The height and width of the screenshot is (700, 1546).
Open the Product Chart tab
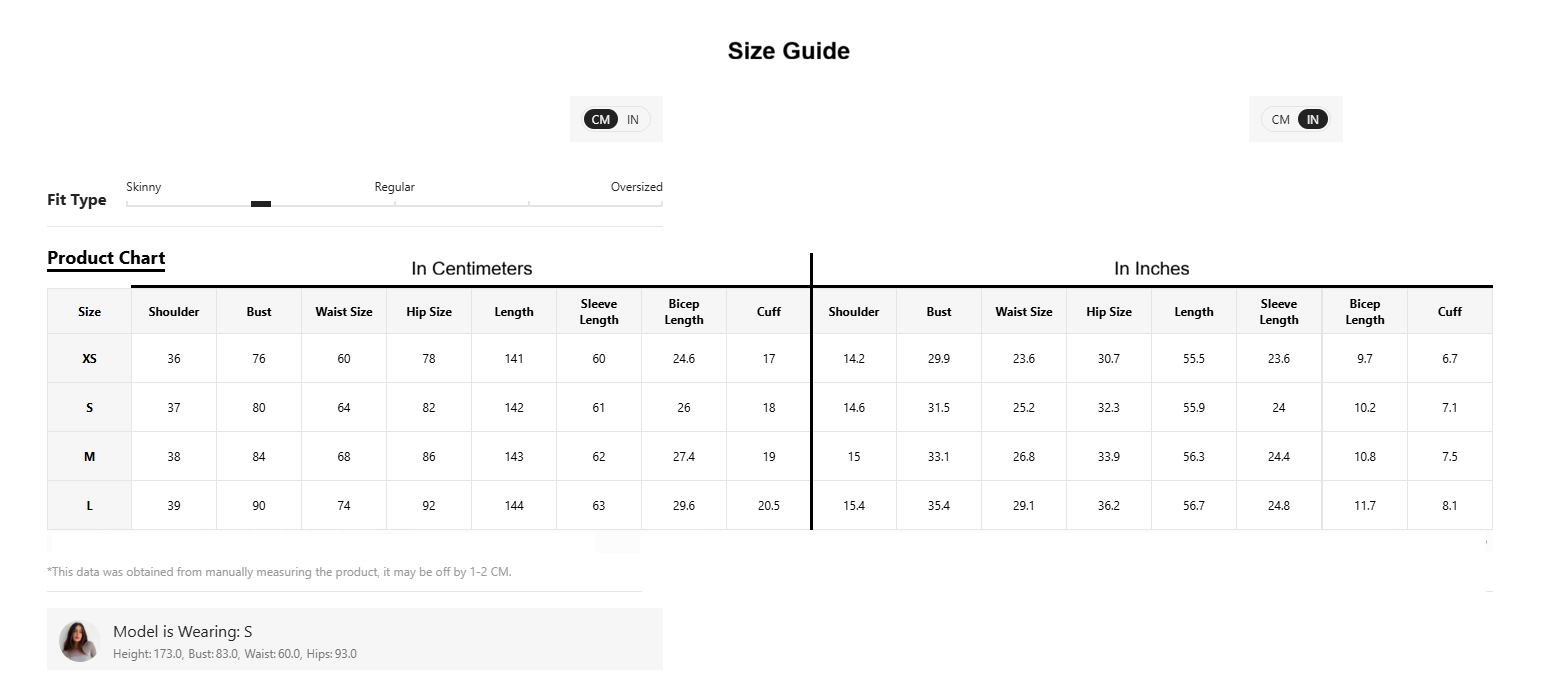coord(106,258)
